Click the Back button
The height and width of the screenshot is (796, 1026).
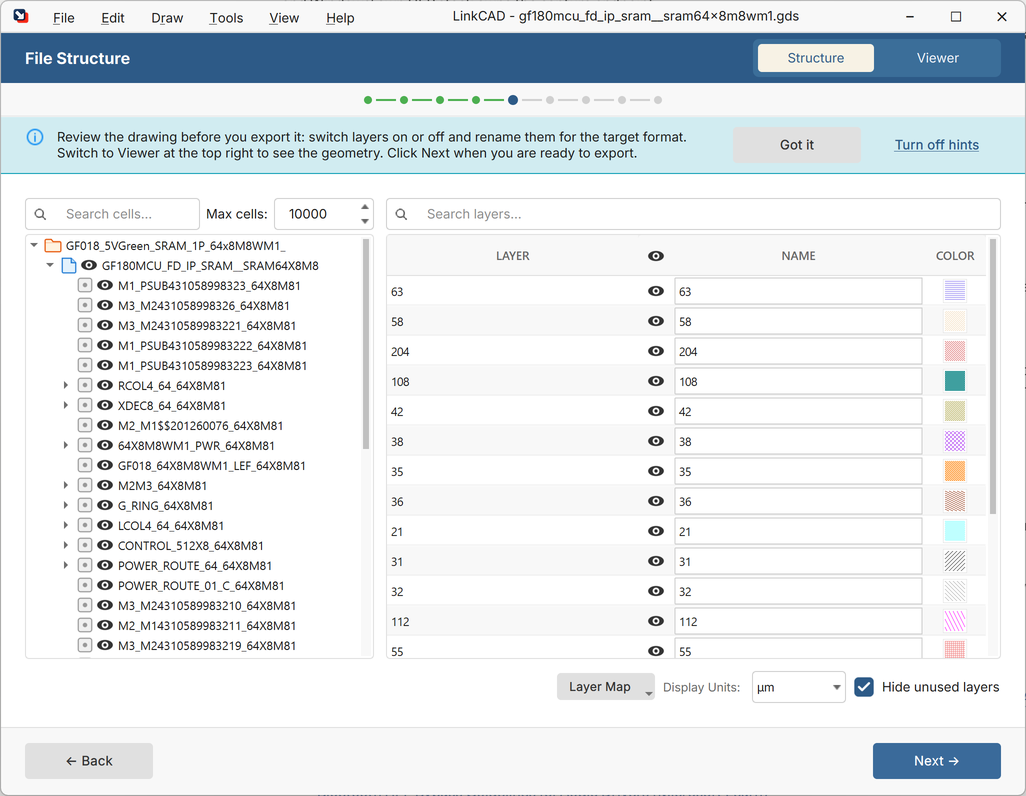click(89, 761)
